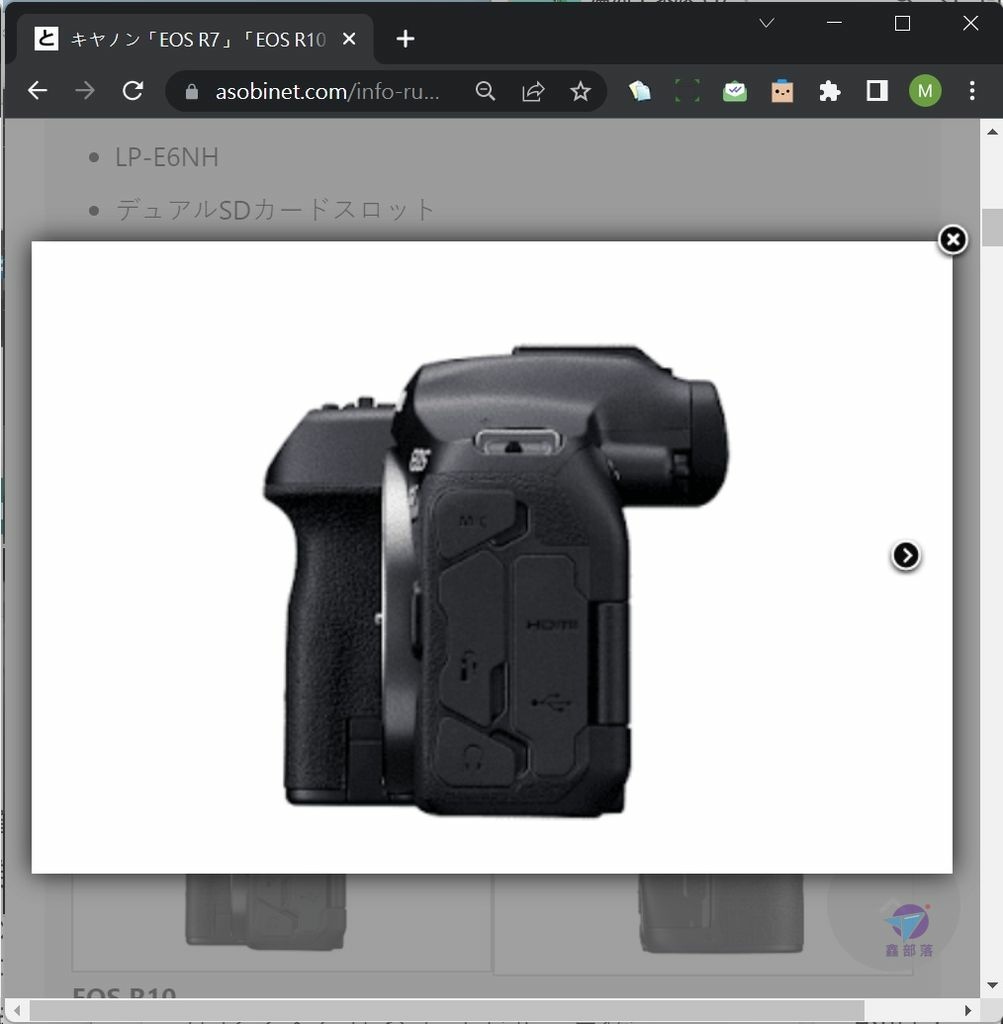
Task: View site information via lock icon
Action: [191, 91]
